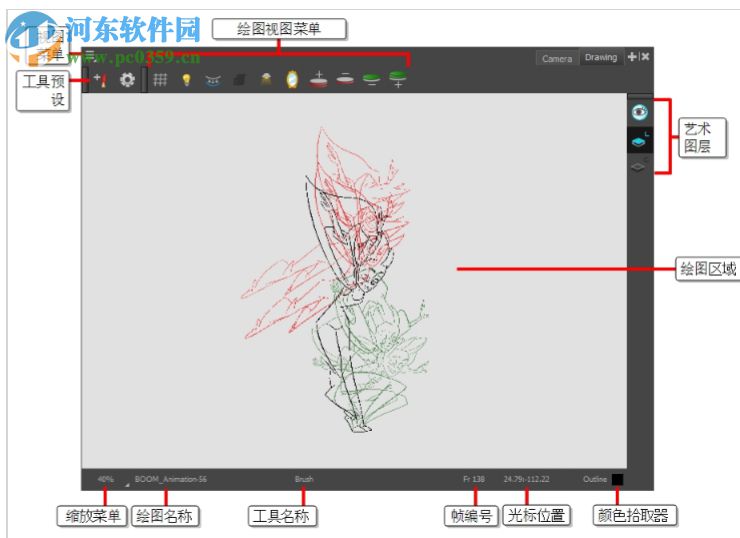Image resolution: width=740 pixels, height=538 pixels.
Task: Toggle preview all art layers eye
Action: point(639,112)
